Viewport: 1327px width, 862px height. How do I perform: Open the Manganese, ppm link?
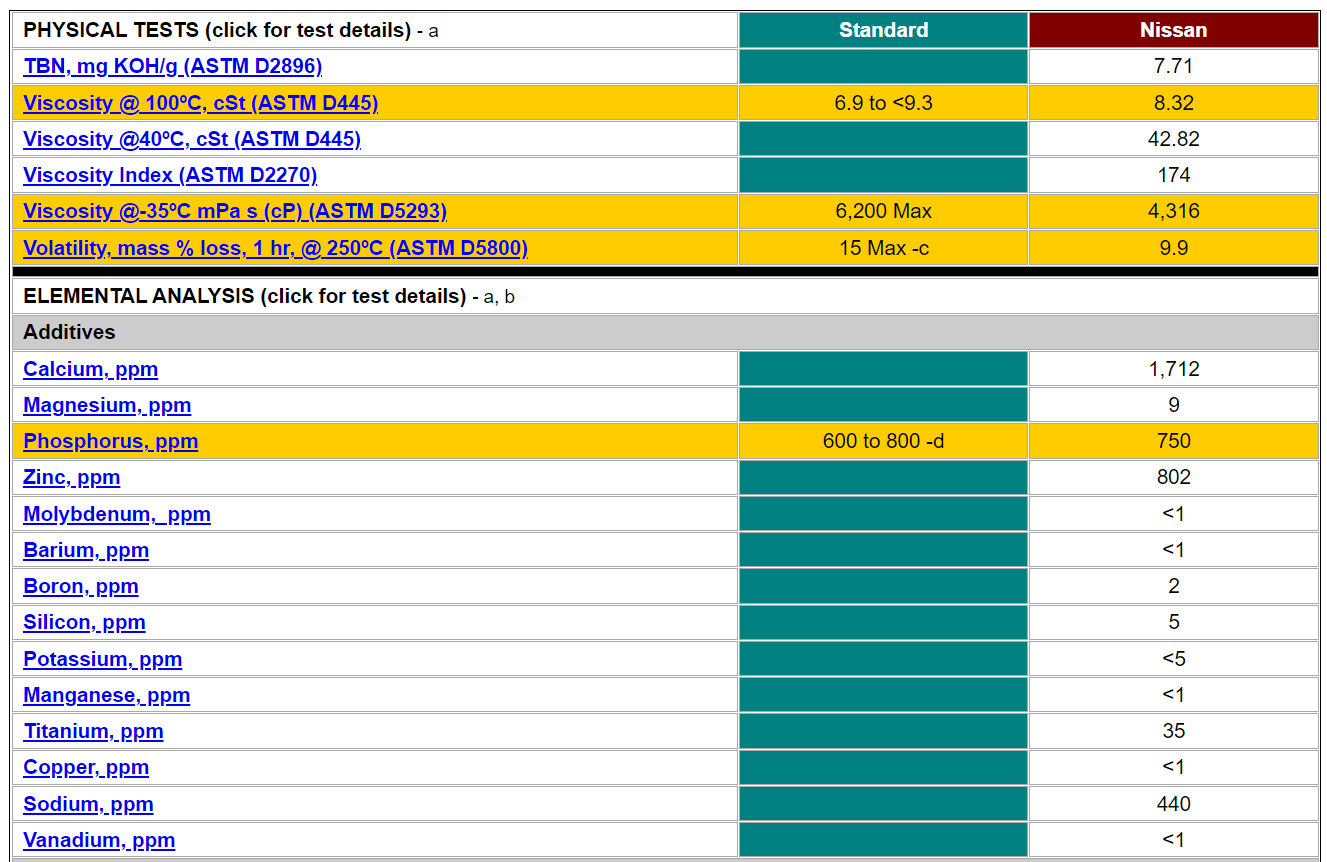106,695
